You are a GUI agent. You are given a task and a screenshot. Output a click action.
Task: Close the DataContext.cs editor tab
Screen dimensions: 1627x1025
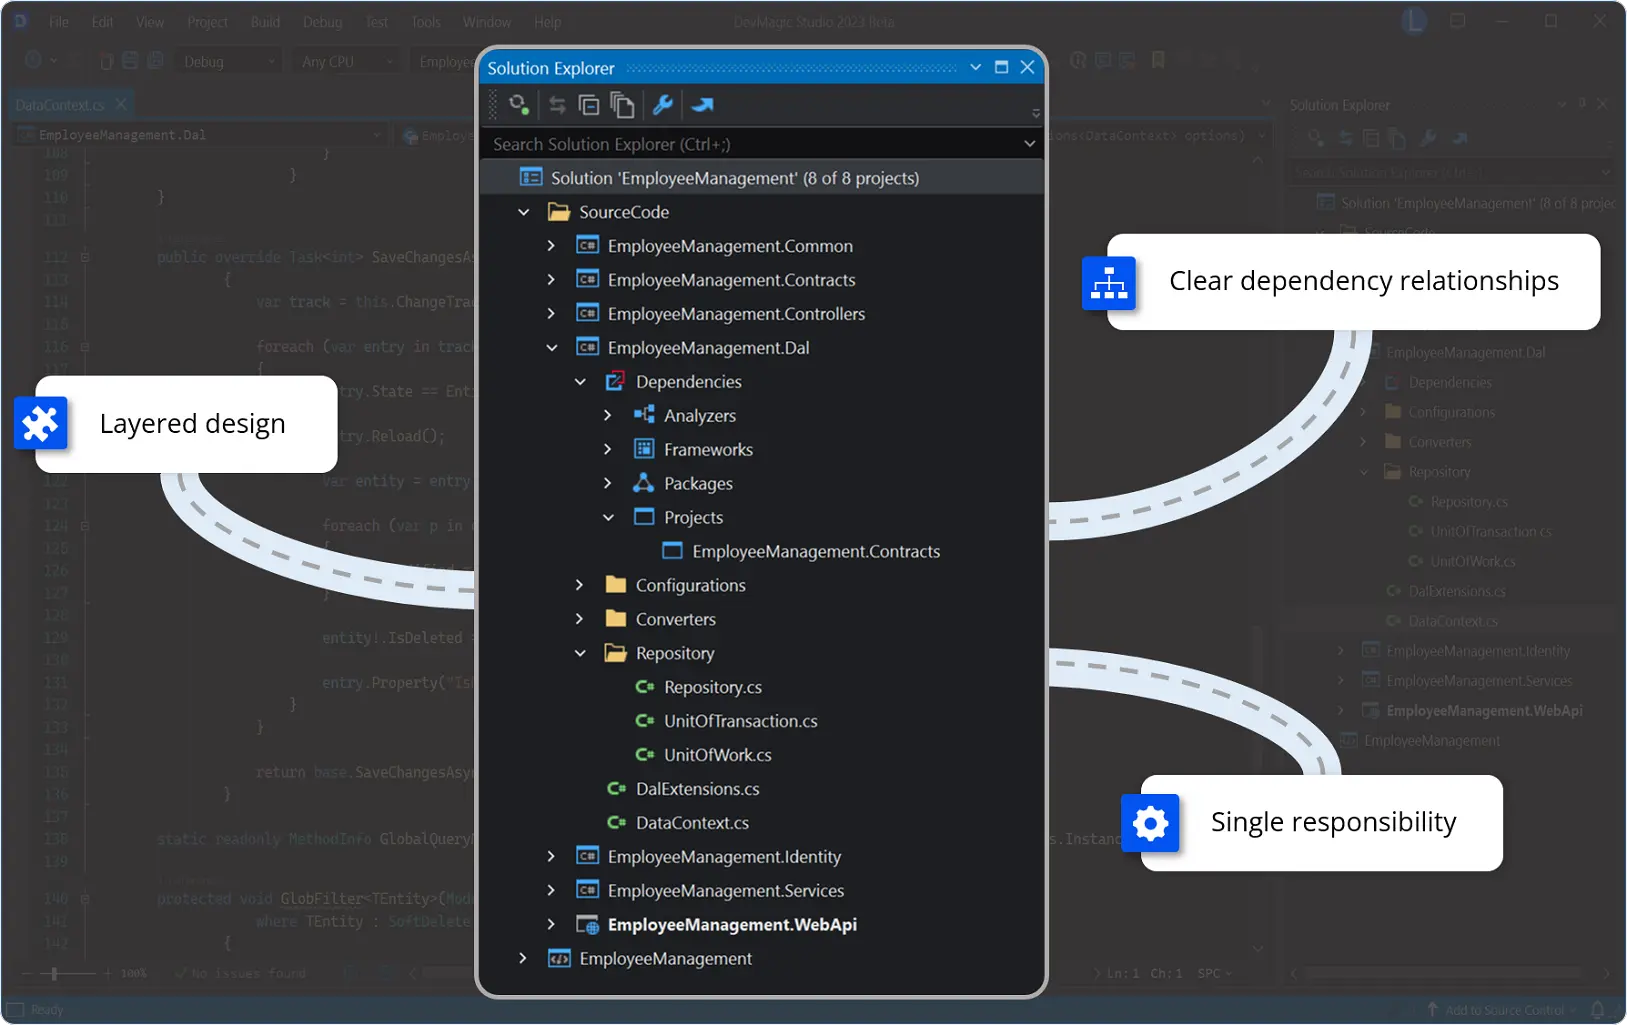tap(120, 103)
